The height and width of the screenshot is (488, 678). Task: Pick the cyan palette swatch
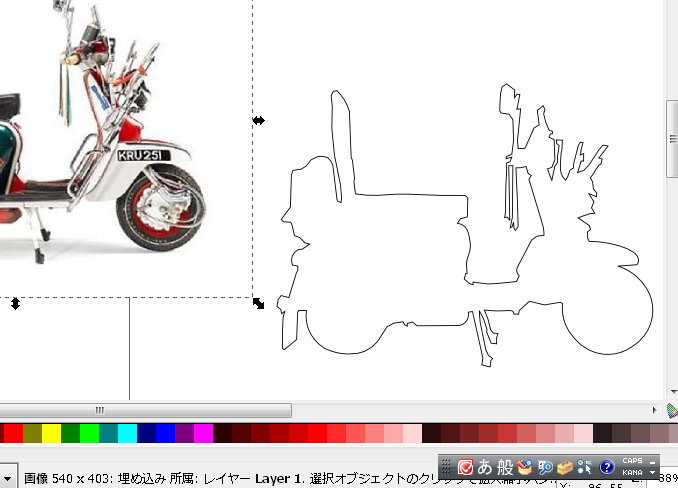coord(128,434)
